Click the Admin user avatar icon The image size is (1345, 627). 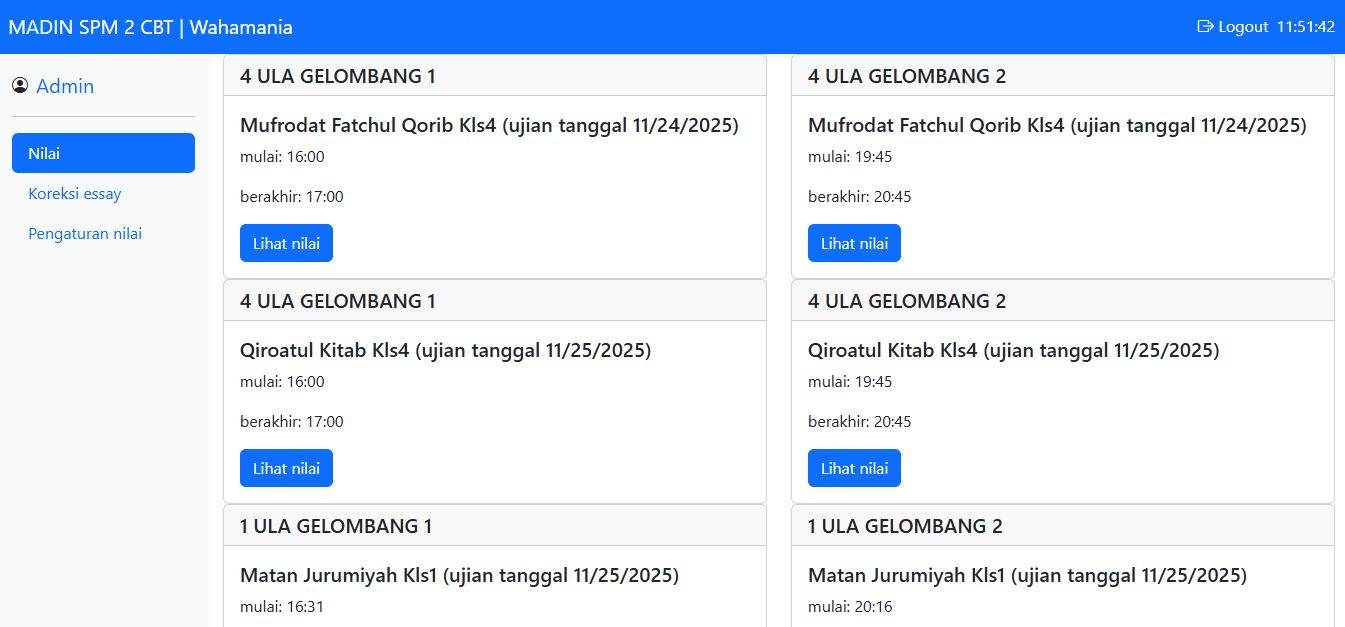click(20, 86)
